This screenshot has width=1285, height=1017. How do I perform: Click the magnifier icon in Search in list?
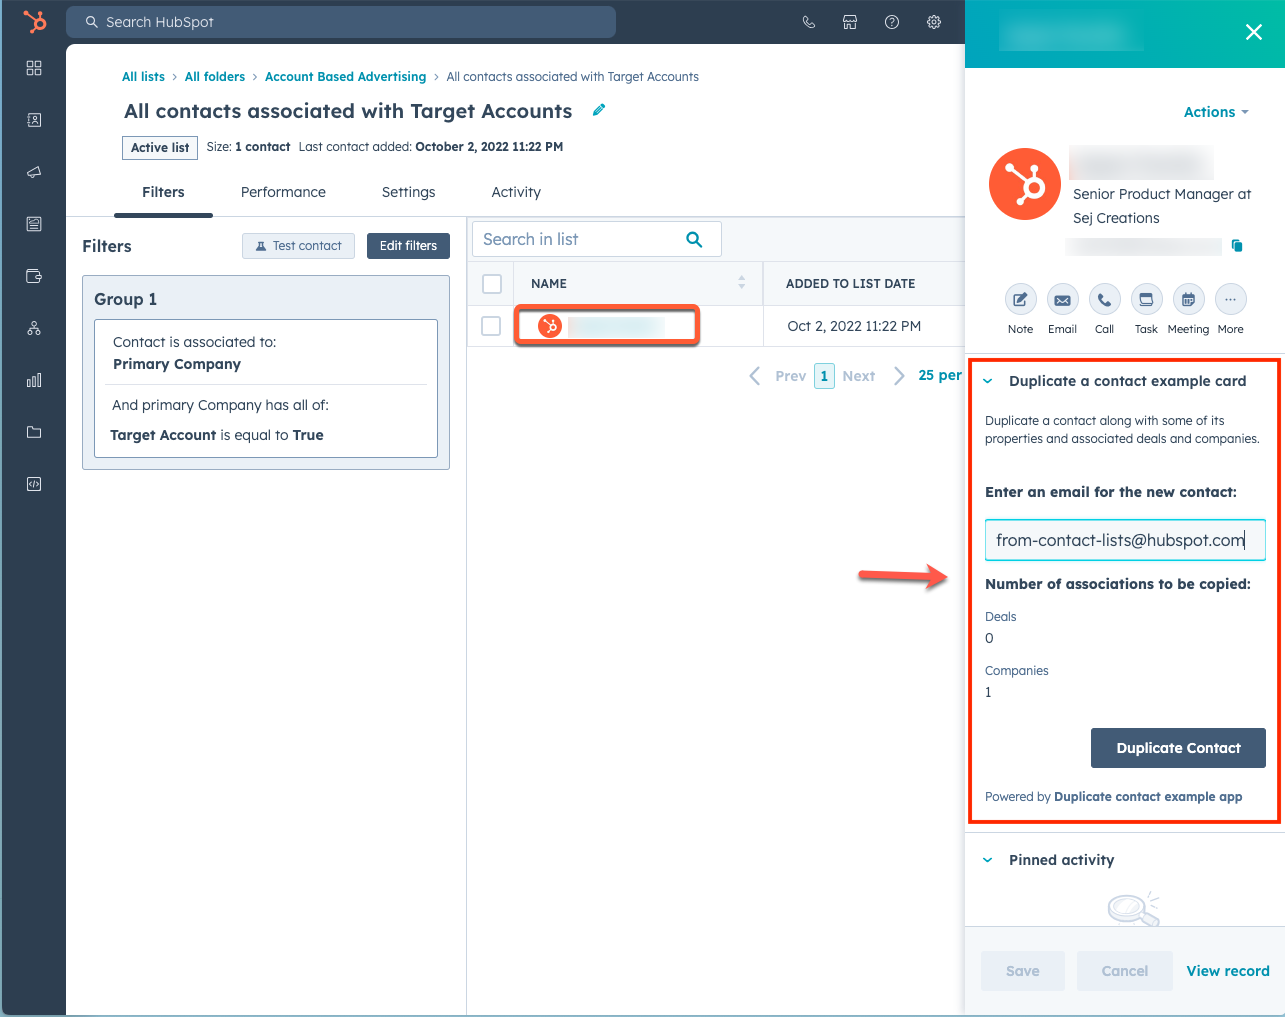tap(694, 239)
